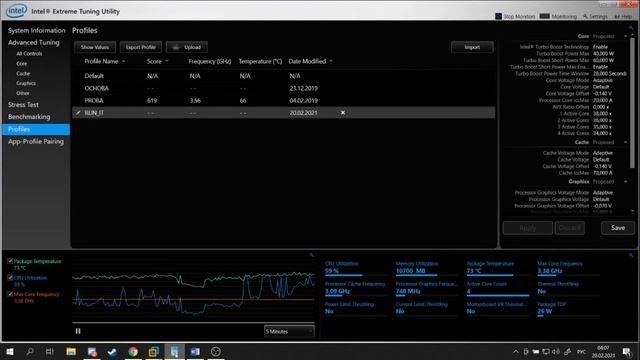Click the Intel logo in title bar

click(16, 11)
